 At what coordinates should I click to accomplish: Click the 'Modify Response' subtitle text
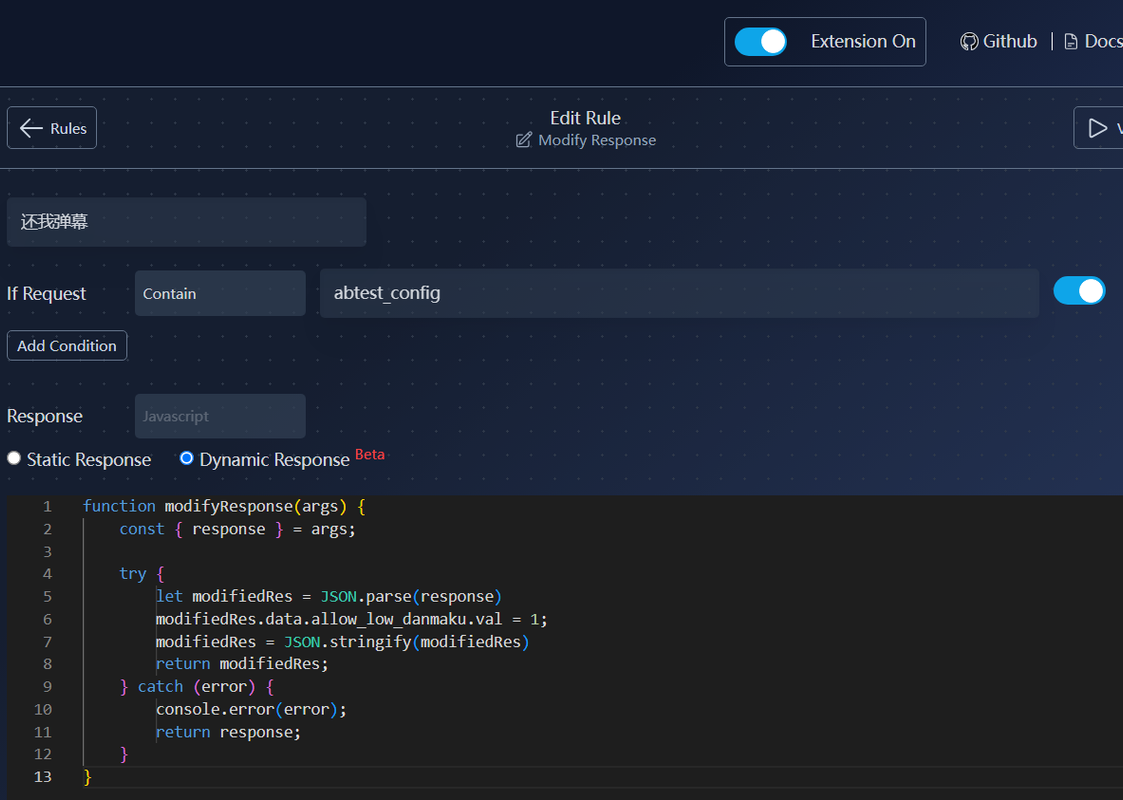(597, 140)
